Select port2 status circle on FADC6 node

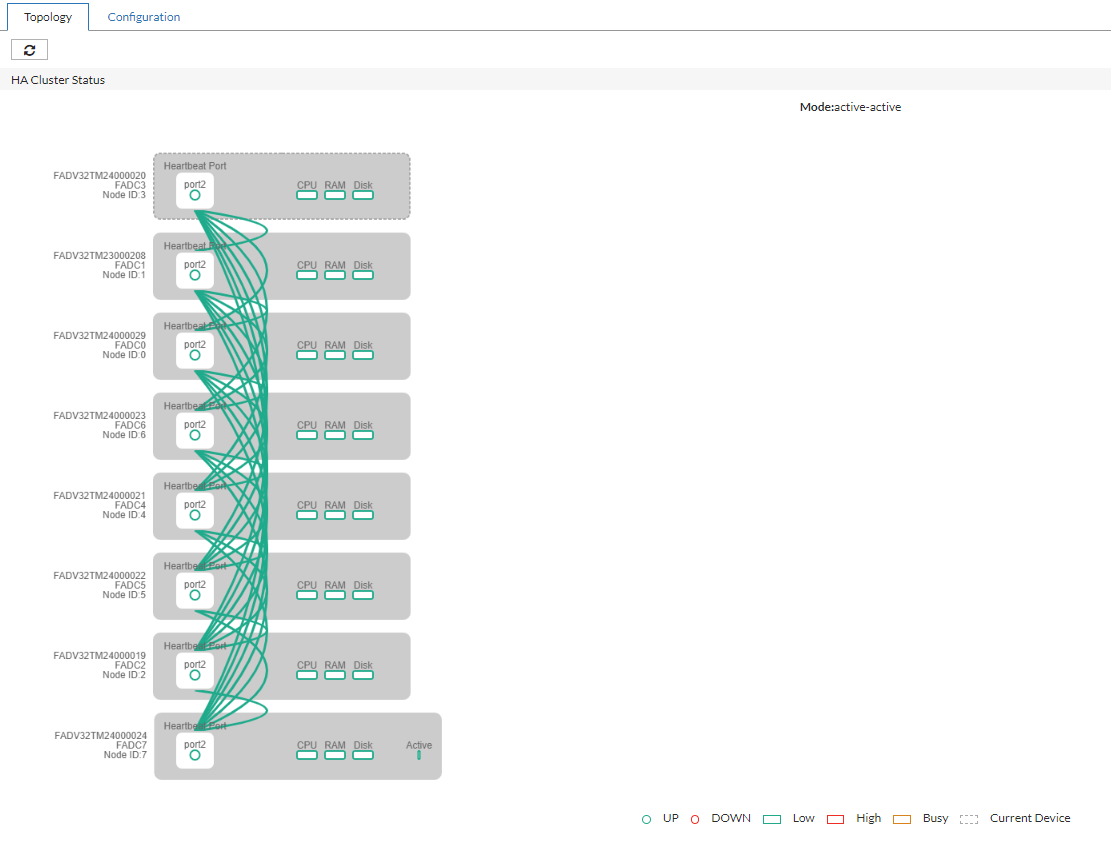(x=195, y=436)
